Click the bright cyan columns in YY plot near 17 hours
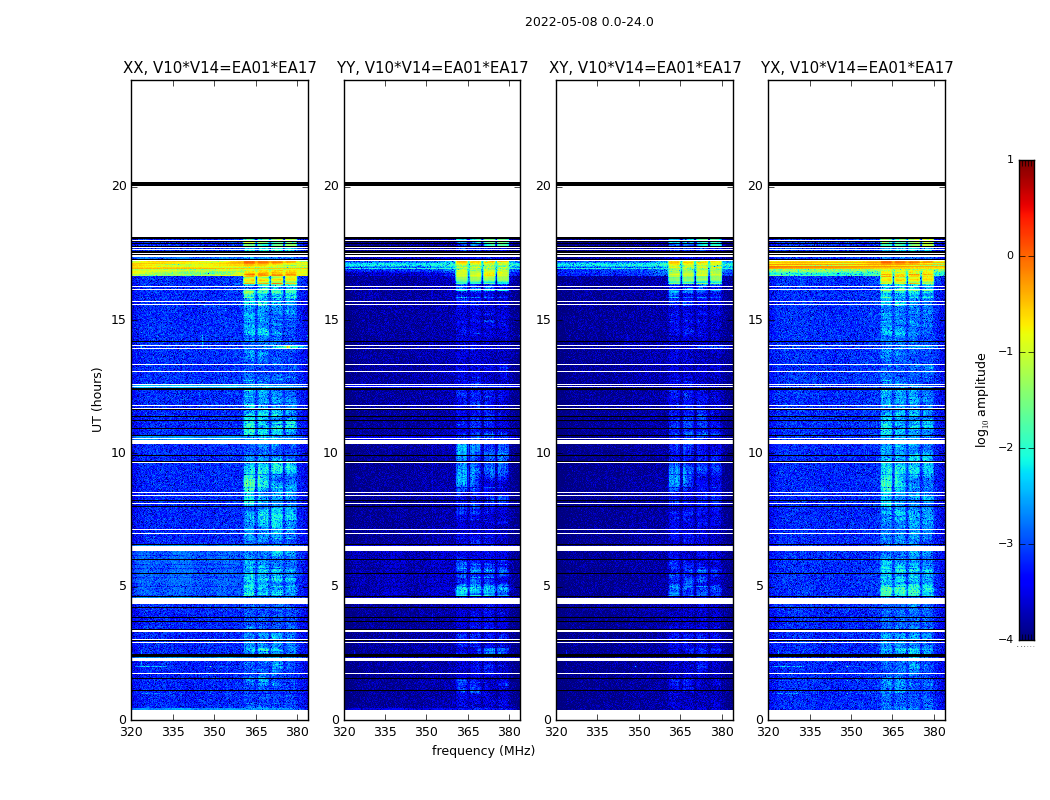Image resolution: width=1050 pixels, height=800 pixels. pos(482,272)
